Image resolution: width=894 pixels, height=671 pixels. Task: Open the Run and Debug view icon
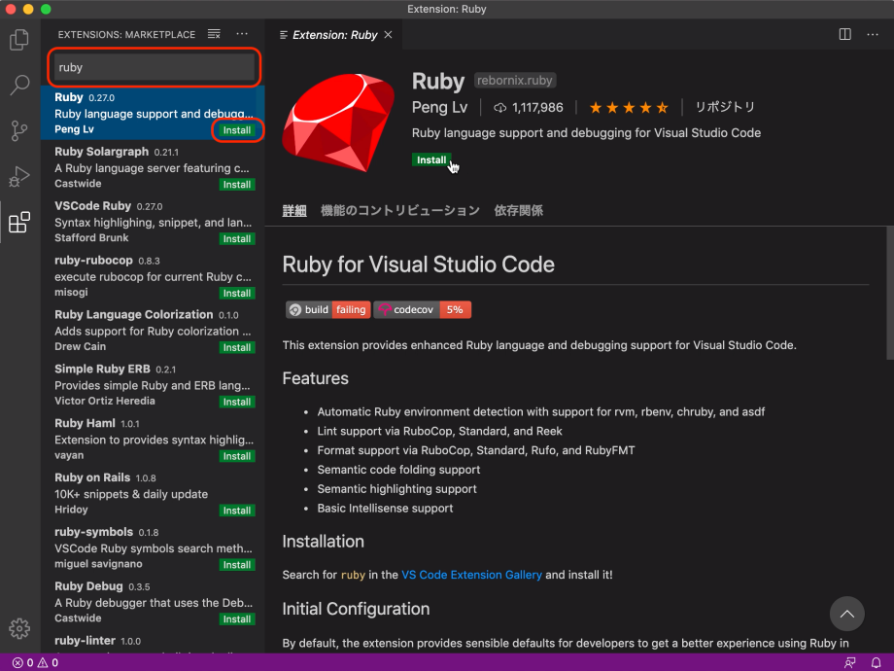point(19,176)
